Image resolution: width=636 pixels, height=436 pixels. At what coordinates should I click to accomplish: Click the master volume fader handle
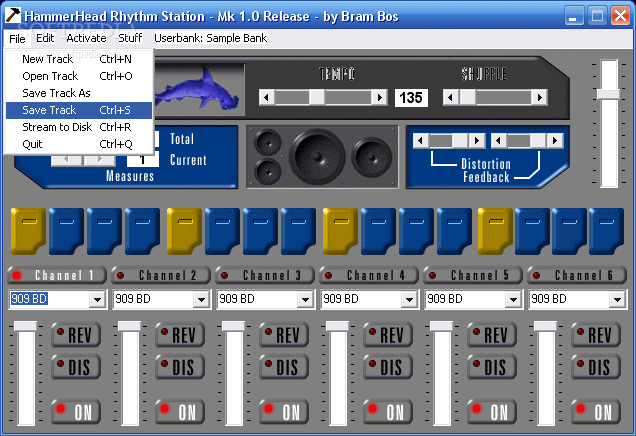click(608, 94)
